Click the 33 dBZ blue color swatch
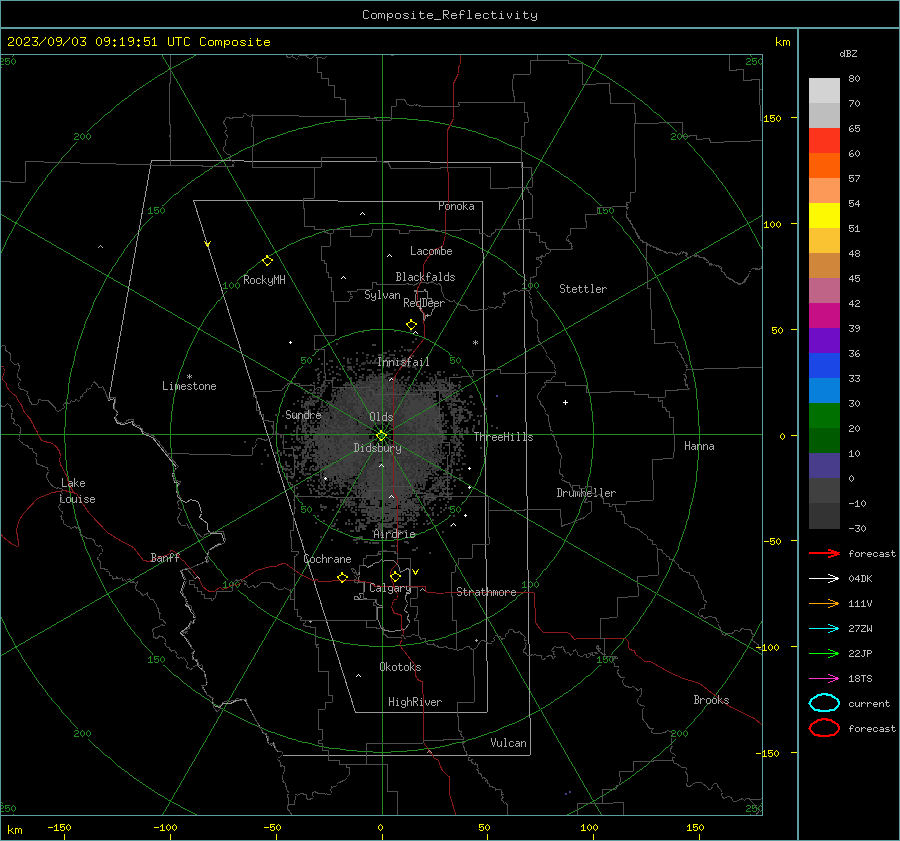Screen dimensions: 900x841 pos(824,365)
